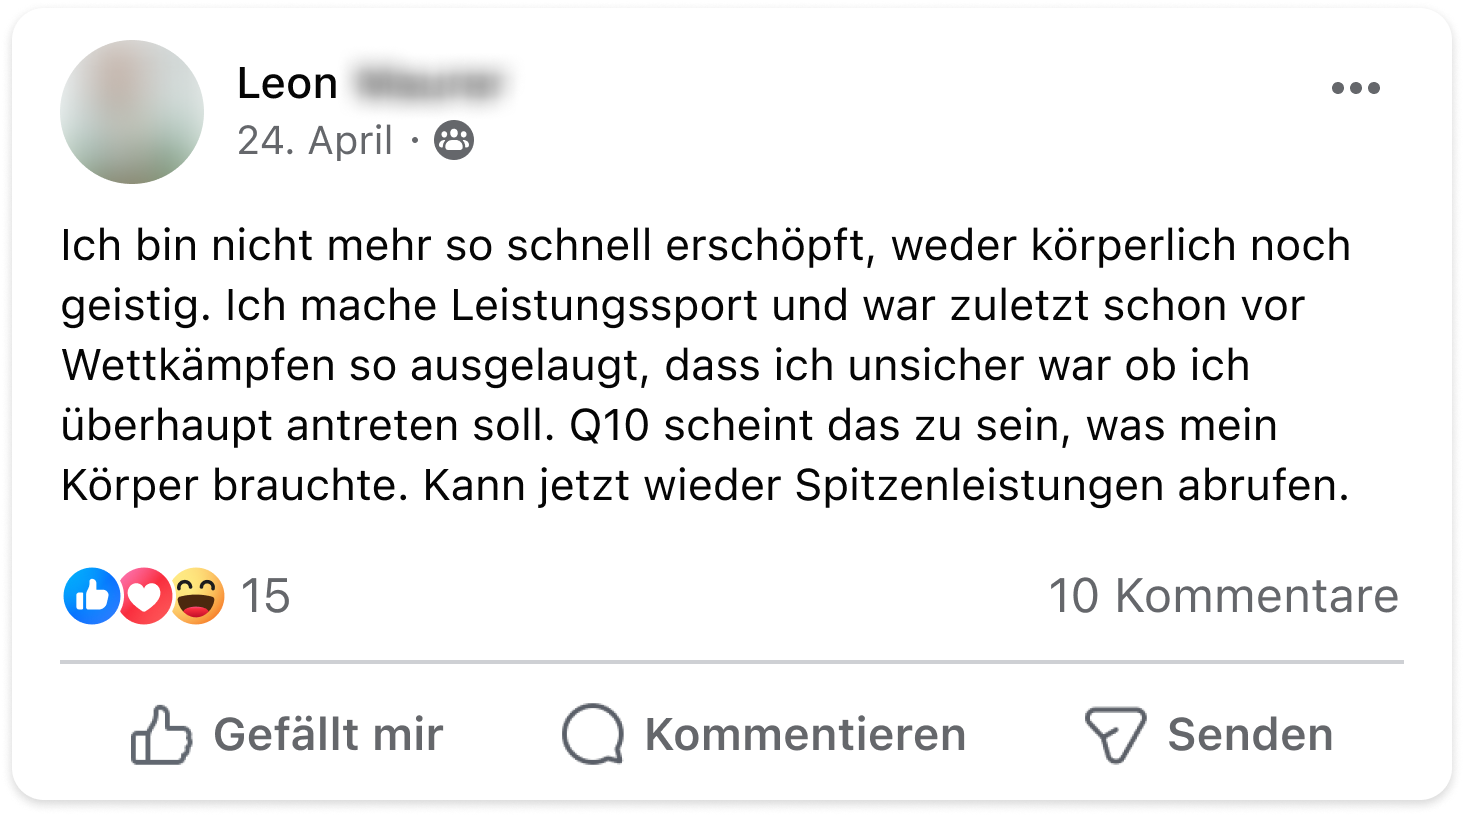Click the post audience group icon
Screen dimensions: 1464x816
tap(454, 141)
